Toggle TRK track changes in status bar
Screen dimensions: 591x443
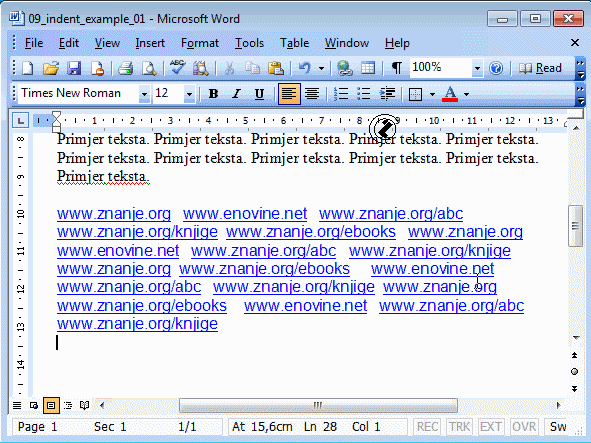pyautogui.click(x=459, y=427)
